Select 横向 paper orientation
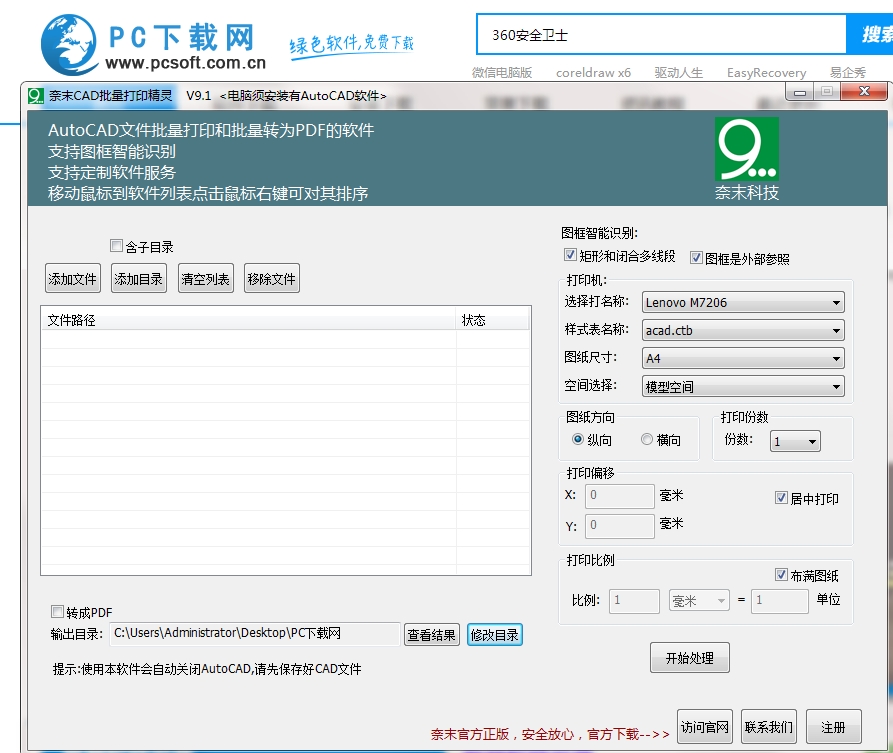 coord(647,439)
